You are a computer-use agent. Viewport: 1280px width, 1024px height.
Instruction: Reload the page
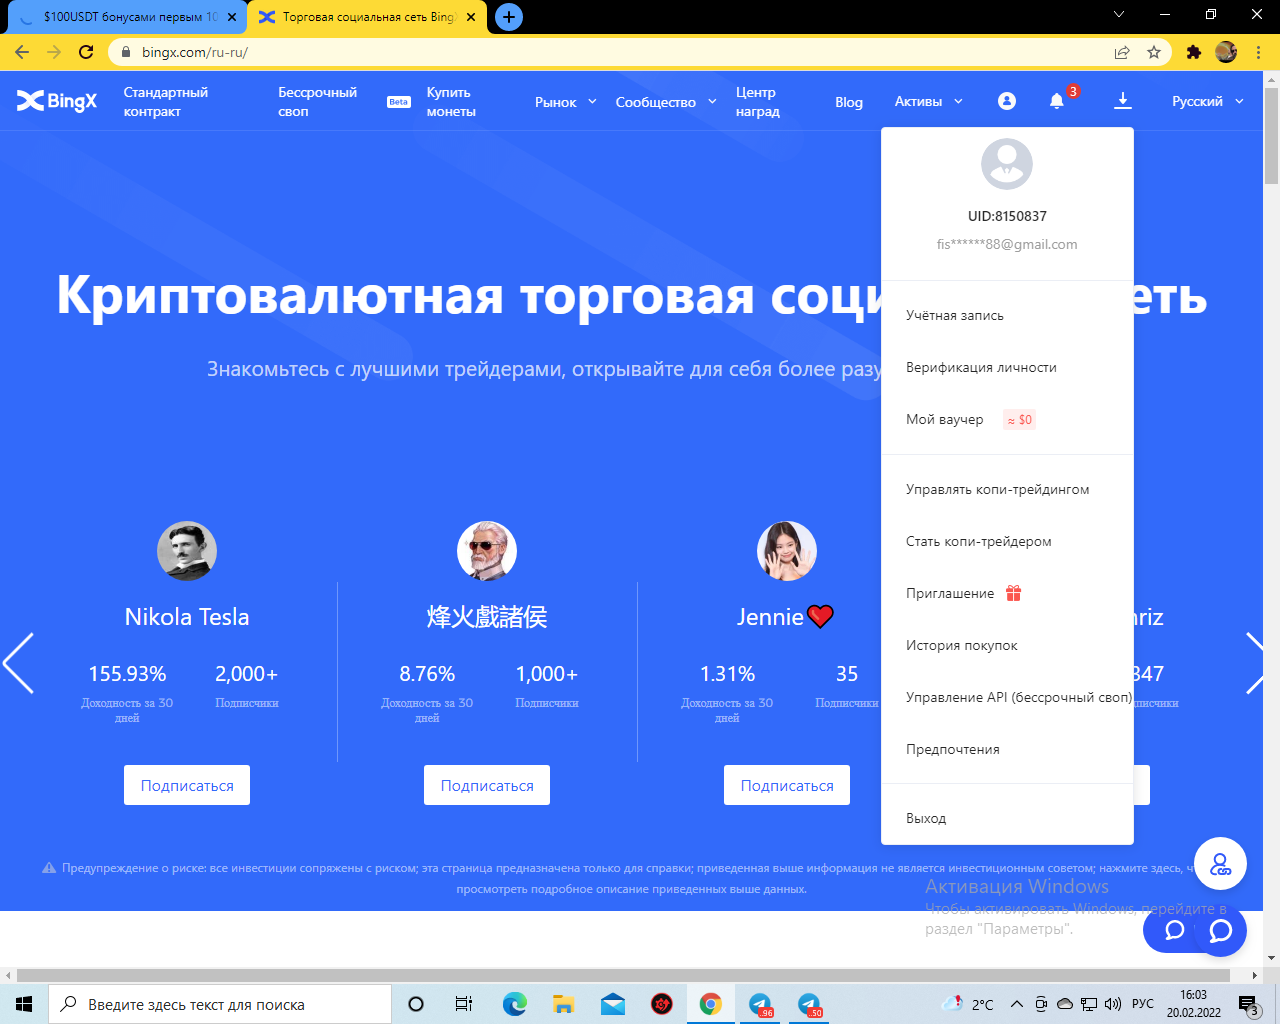(86, 52)
